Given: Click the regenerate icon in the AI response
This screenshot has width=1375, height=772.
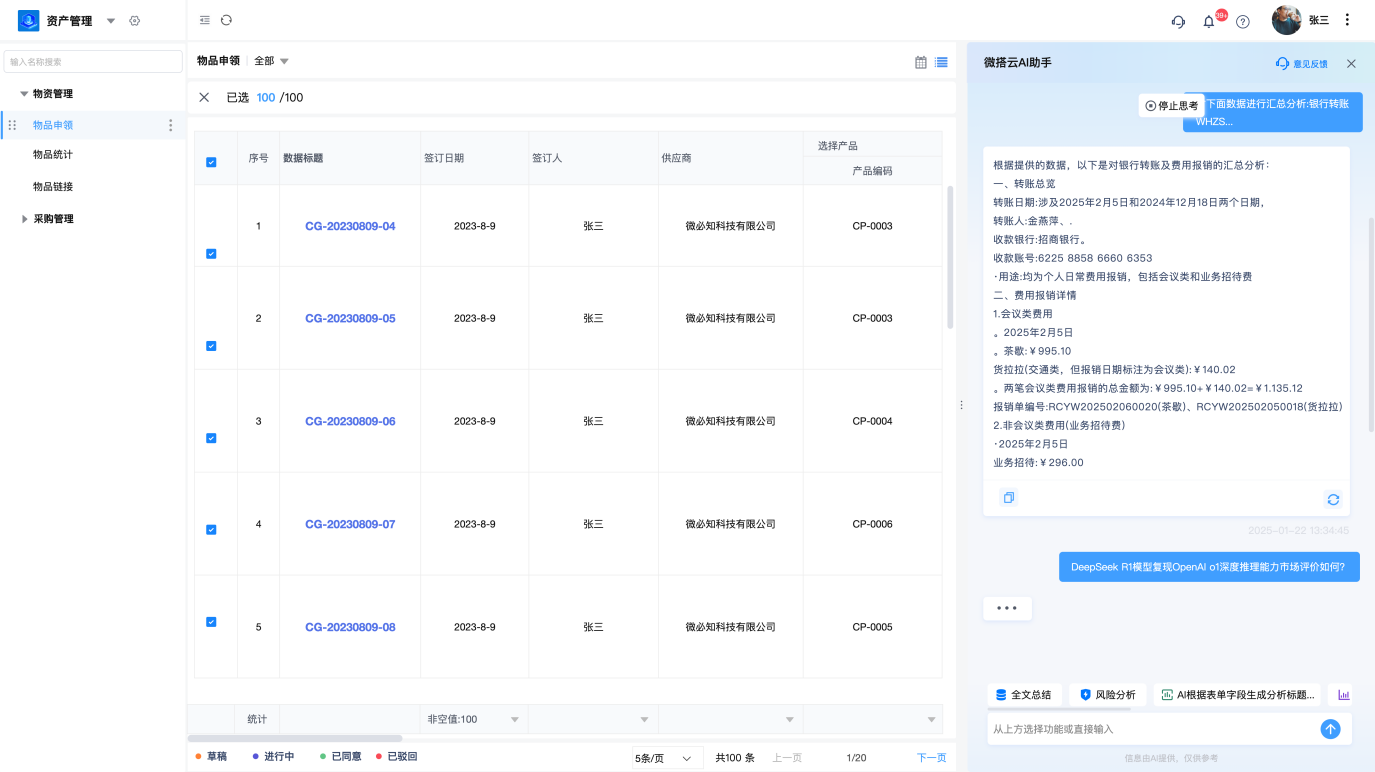Looking at the screenshot, I should pyautogui.click(x=1332, y=499).
